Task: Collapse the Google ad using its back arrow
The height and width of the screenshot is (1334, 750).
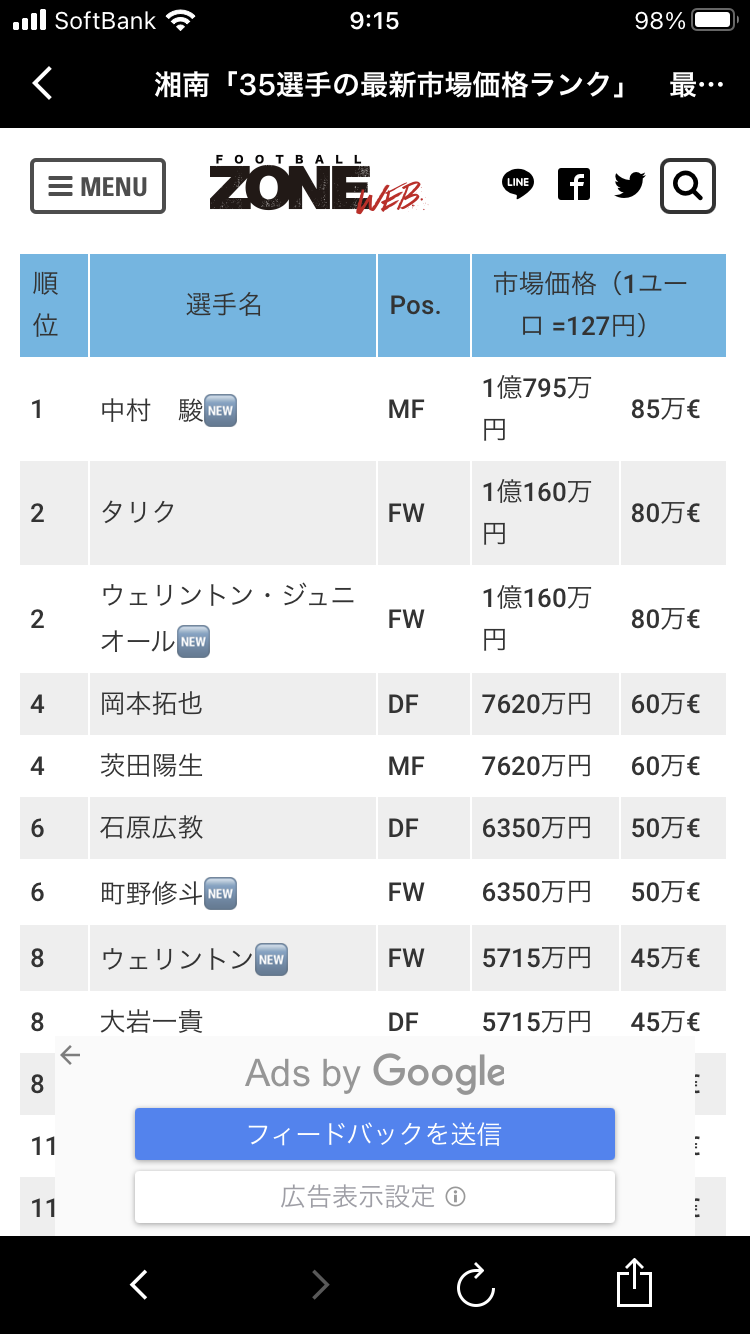Action: click(x=70, y=1054)
